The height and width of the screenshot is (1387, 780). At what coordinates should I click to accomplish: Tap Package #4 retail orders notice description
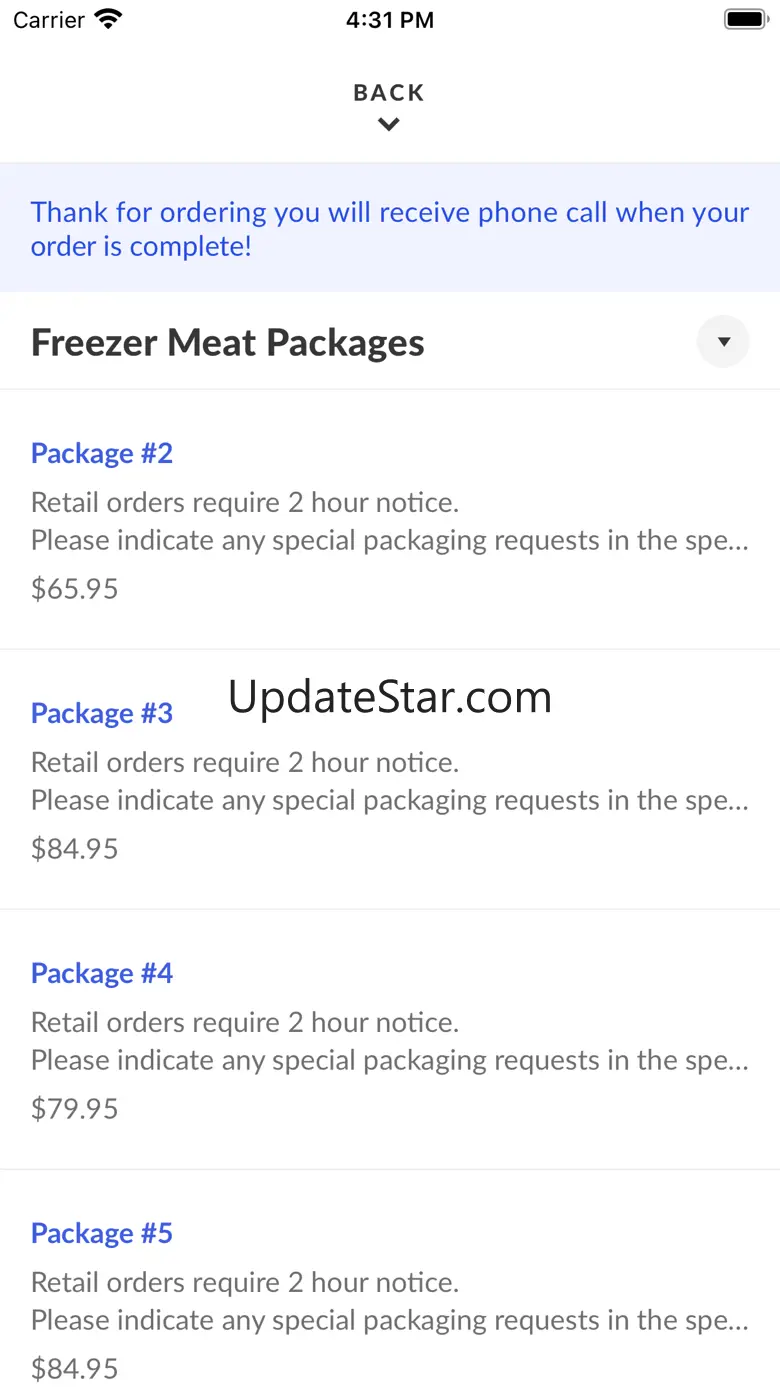click(245, 1022)
